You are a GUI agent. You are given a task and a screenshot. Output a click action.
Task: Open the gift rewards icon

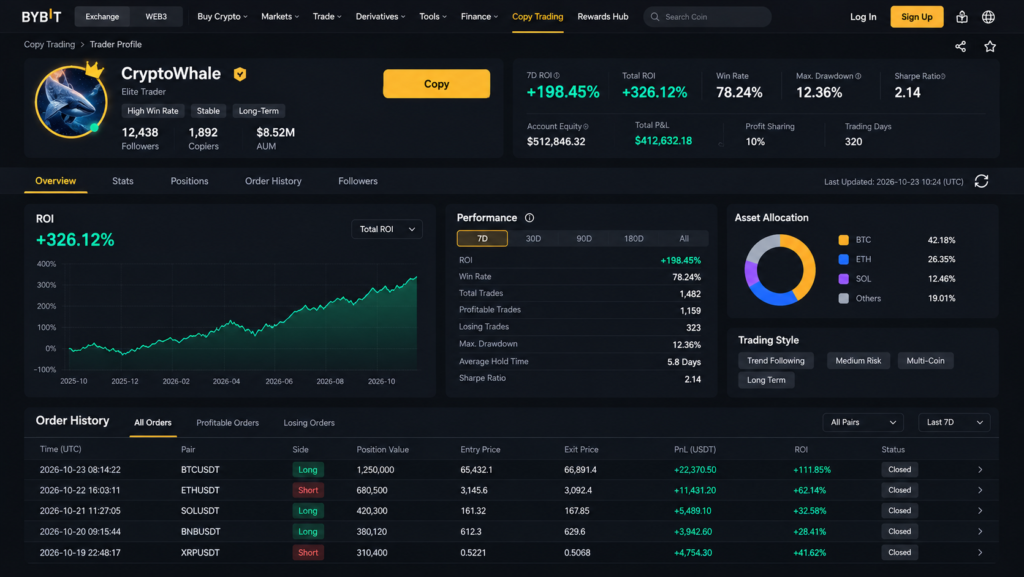pyautogui.click(x=961, y=17)
